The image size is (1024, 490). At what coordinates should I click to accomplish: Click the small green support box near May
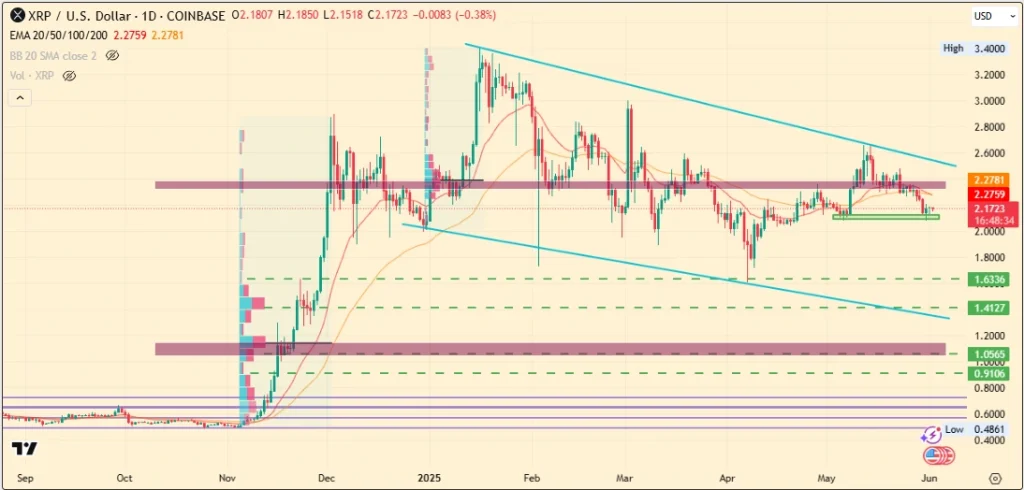886,217
